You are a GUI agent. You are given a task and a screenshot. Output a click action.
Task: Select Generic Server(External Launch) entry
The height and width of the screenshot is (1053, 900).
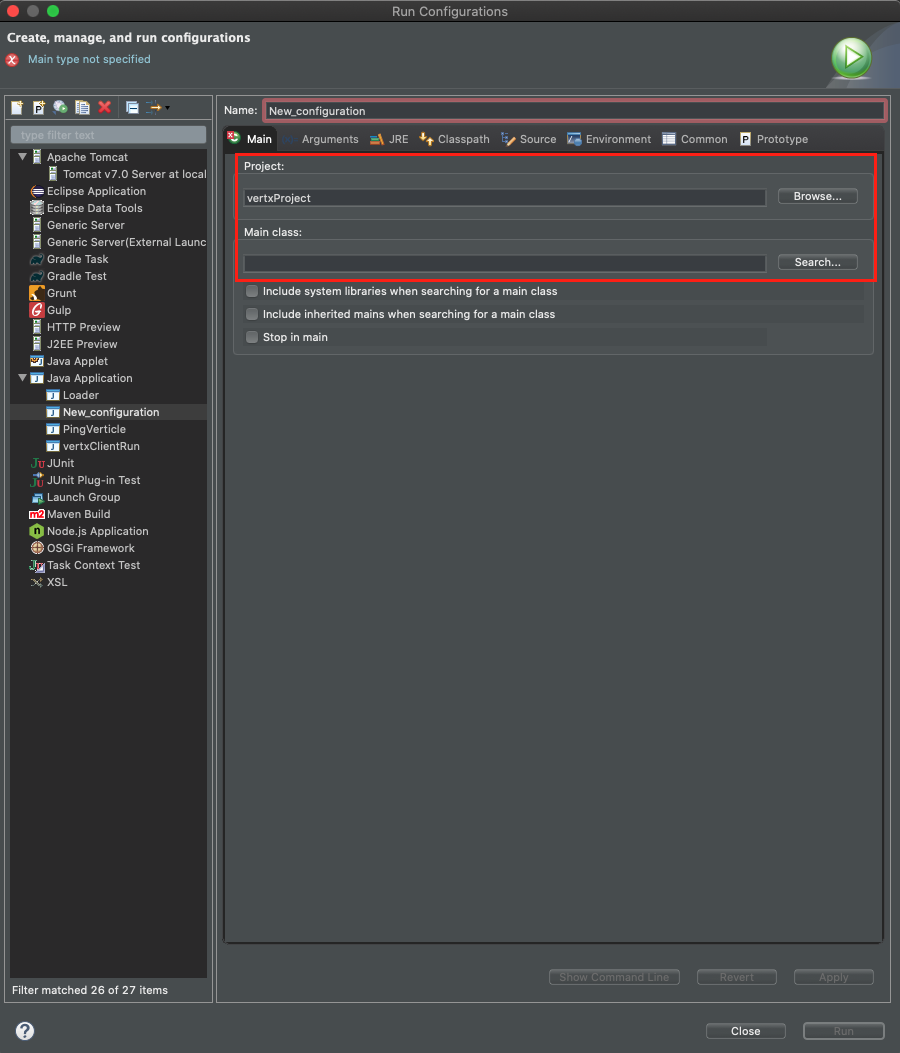[x=118, y=242]
